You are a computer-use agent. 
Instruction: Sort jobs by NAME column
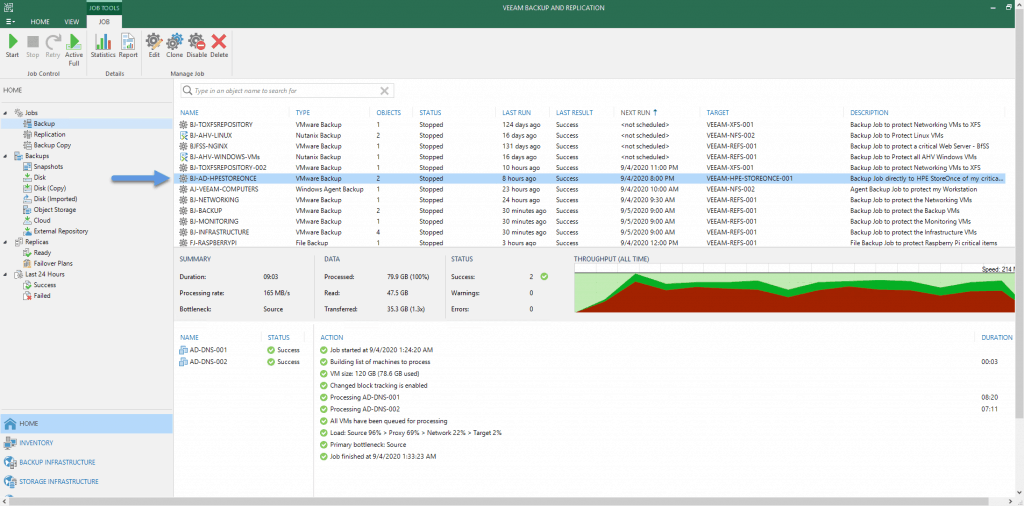pyautogui.click(x=189, y=112)
